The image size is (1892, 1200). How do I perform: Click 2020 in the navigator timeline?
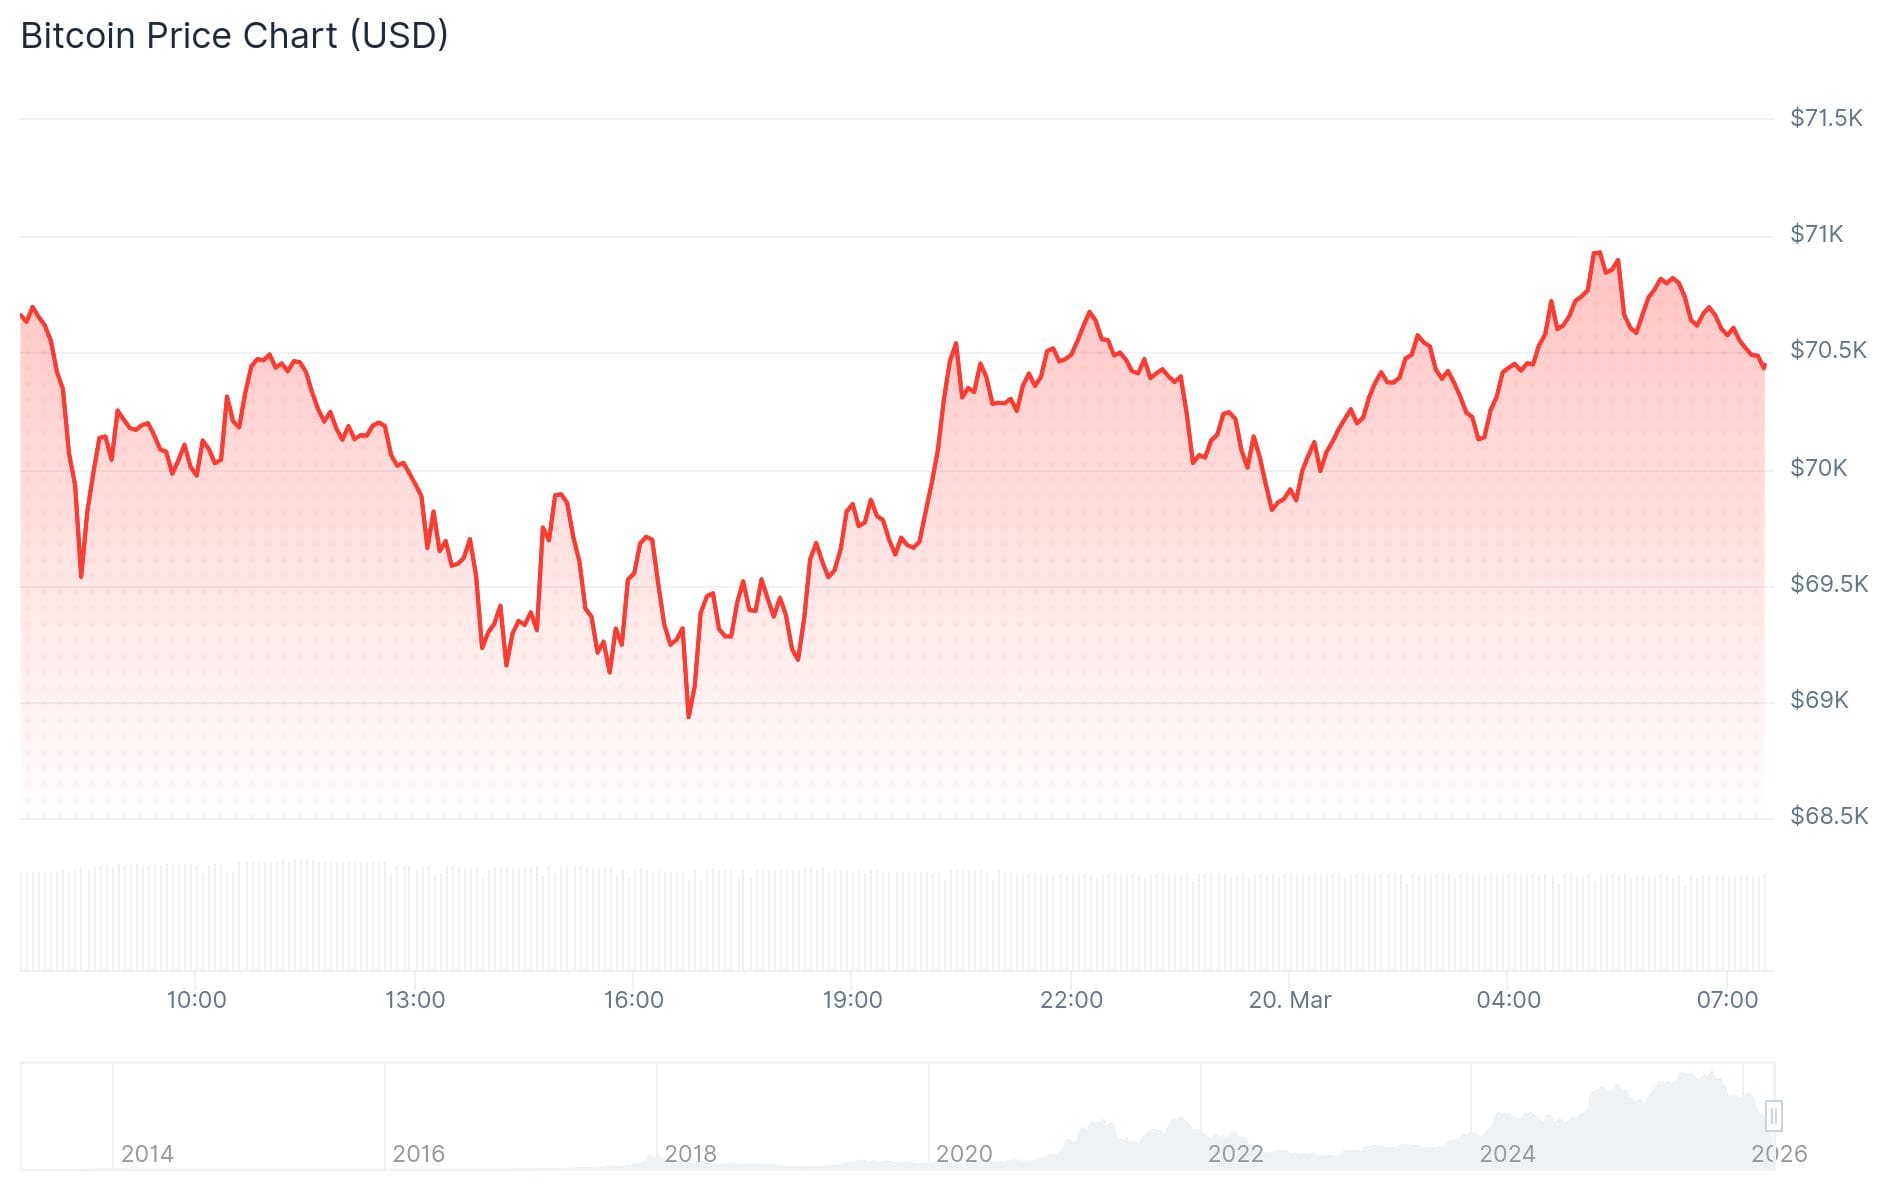(x=963, y=1154)
